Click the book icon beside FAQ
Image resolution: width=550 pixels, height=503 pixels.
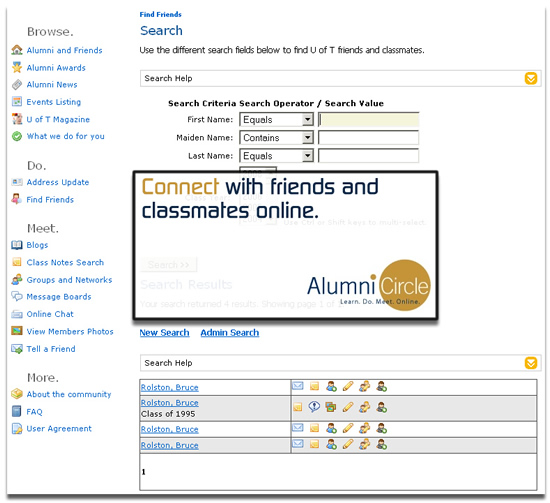pyautogui.click(x=16, y=411)
